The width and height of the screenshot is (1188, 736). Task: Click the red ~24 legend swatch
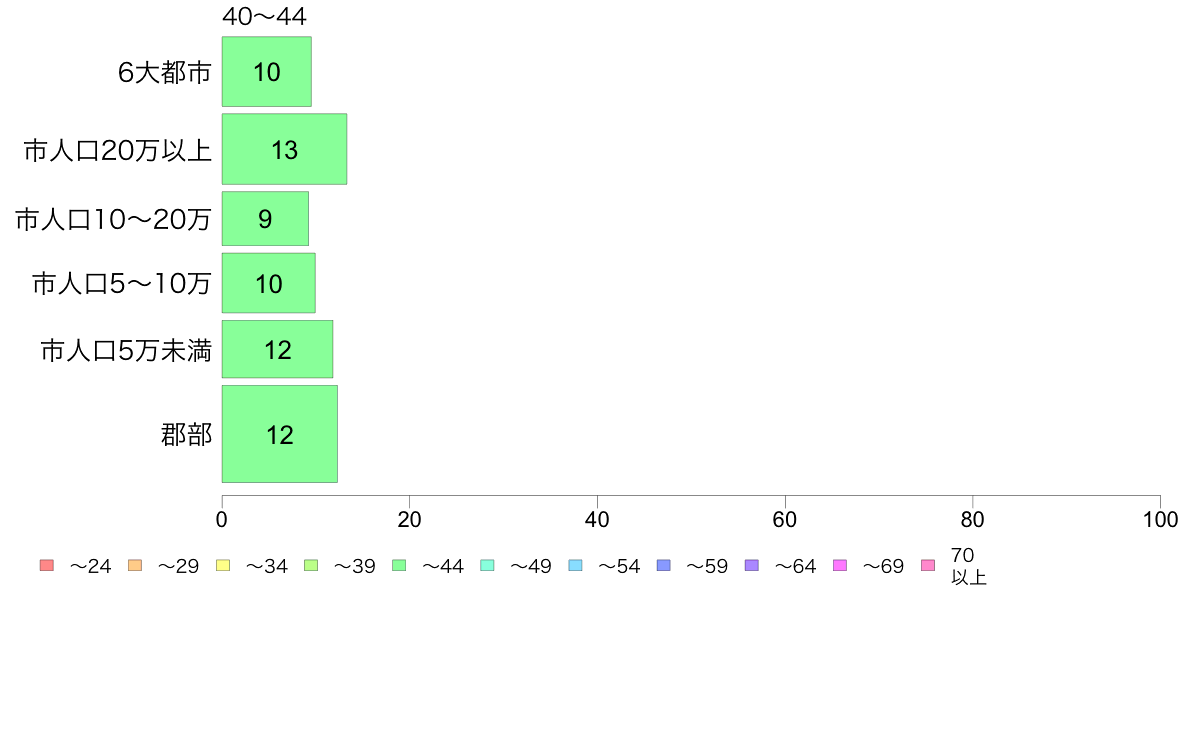click(47, 565)
